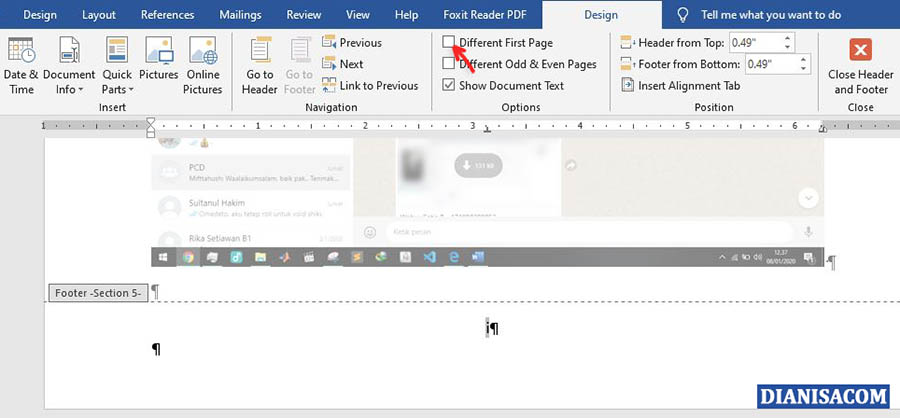Screen dimensions: 900x418
Task: Toggle Different Odd & Even Pages
Action: tap(450, 64)
